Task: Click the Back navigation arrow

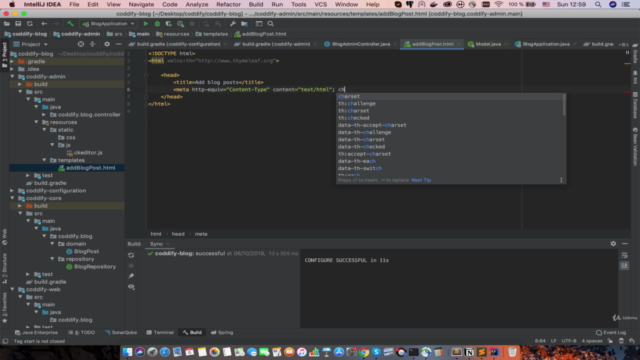Action: click(x=44, y=24)
